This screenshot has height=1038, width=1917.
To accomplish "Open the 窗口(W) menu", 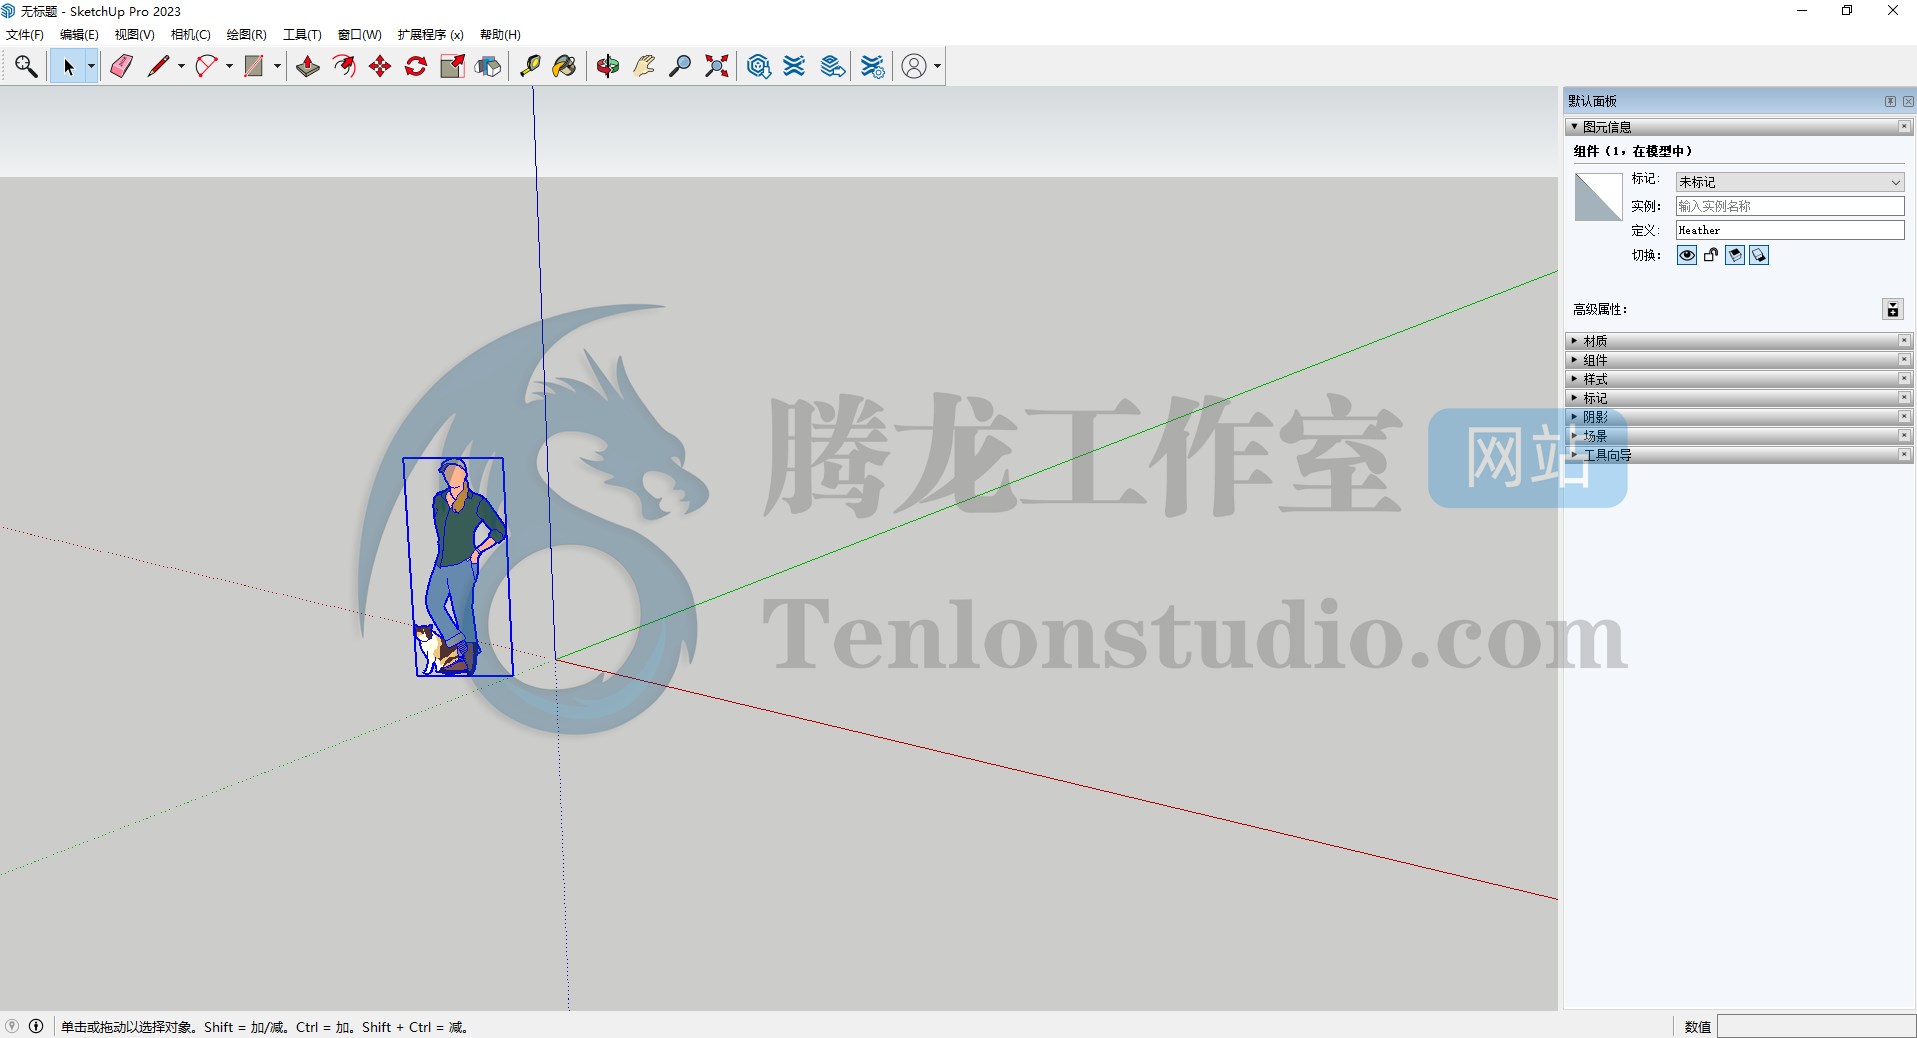I will click(x=359, y=34).
